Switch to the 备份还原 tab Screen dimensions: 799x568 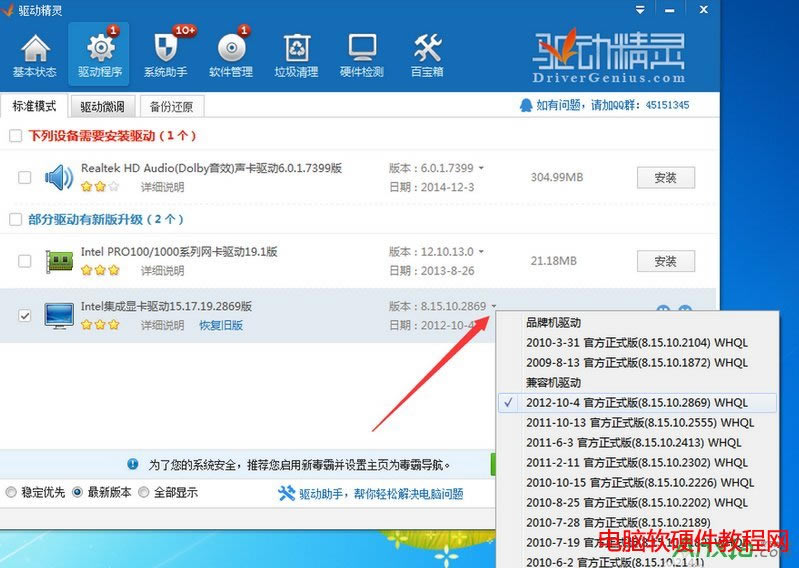[171, 107]
